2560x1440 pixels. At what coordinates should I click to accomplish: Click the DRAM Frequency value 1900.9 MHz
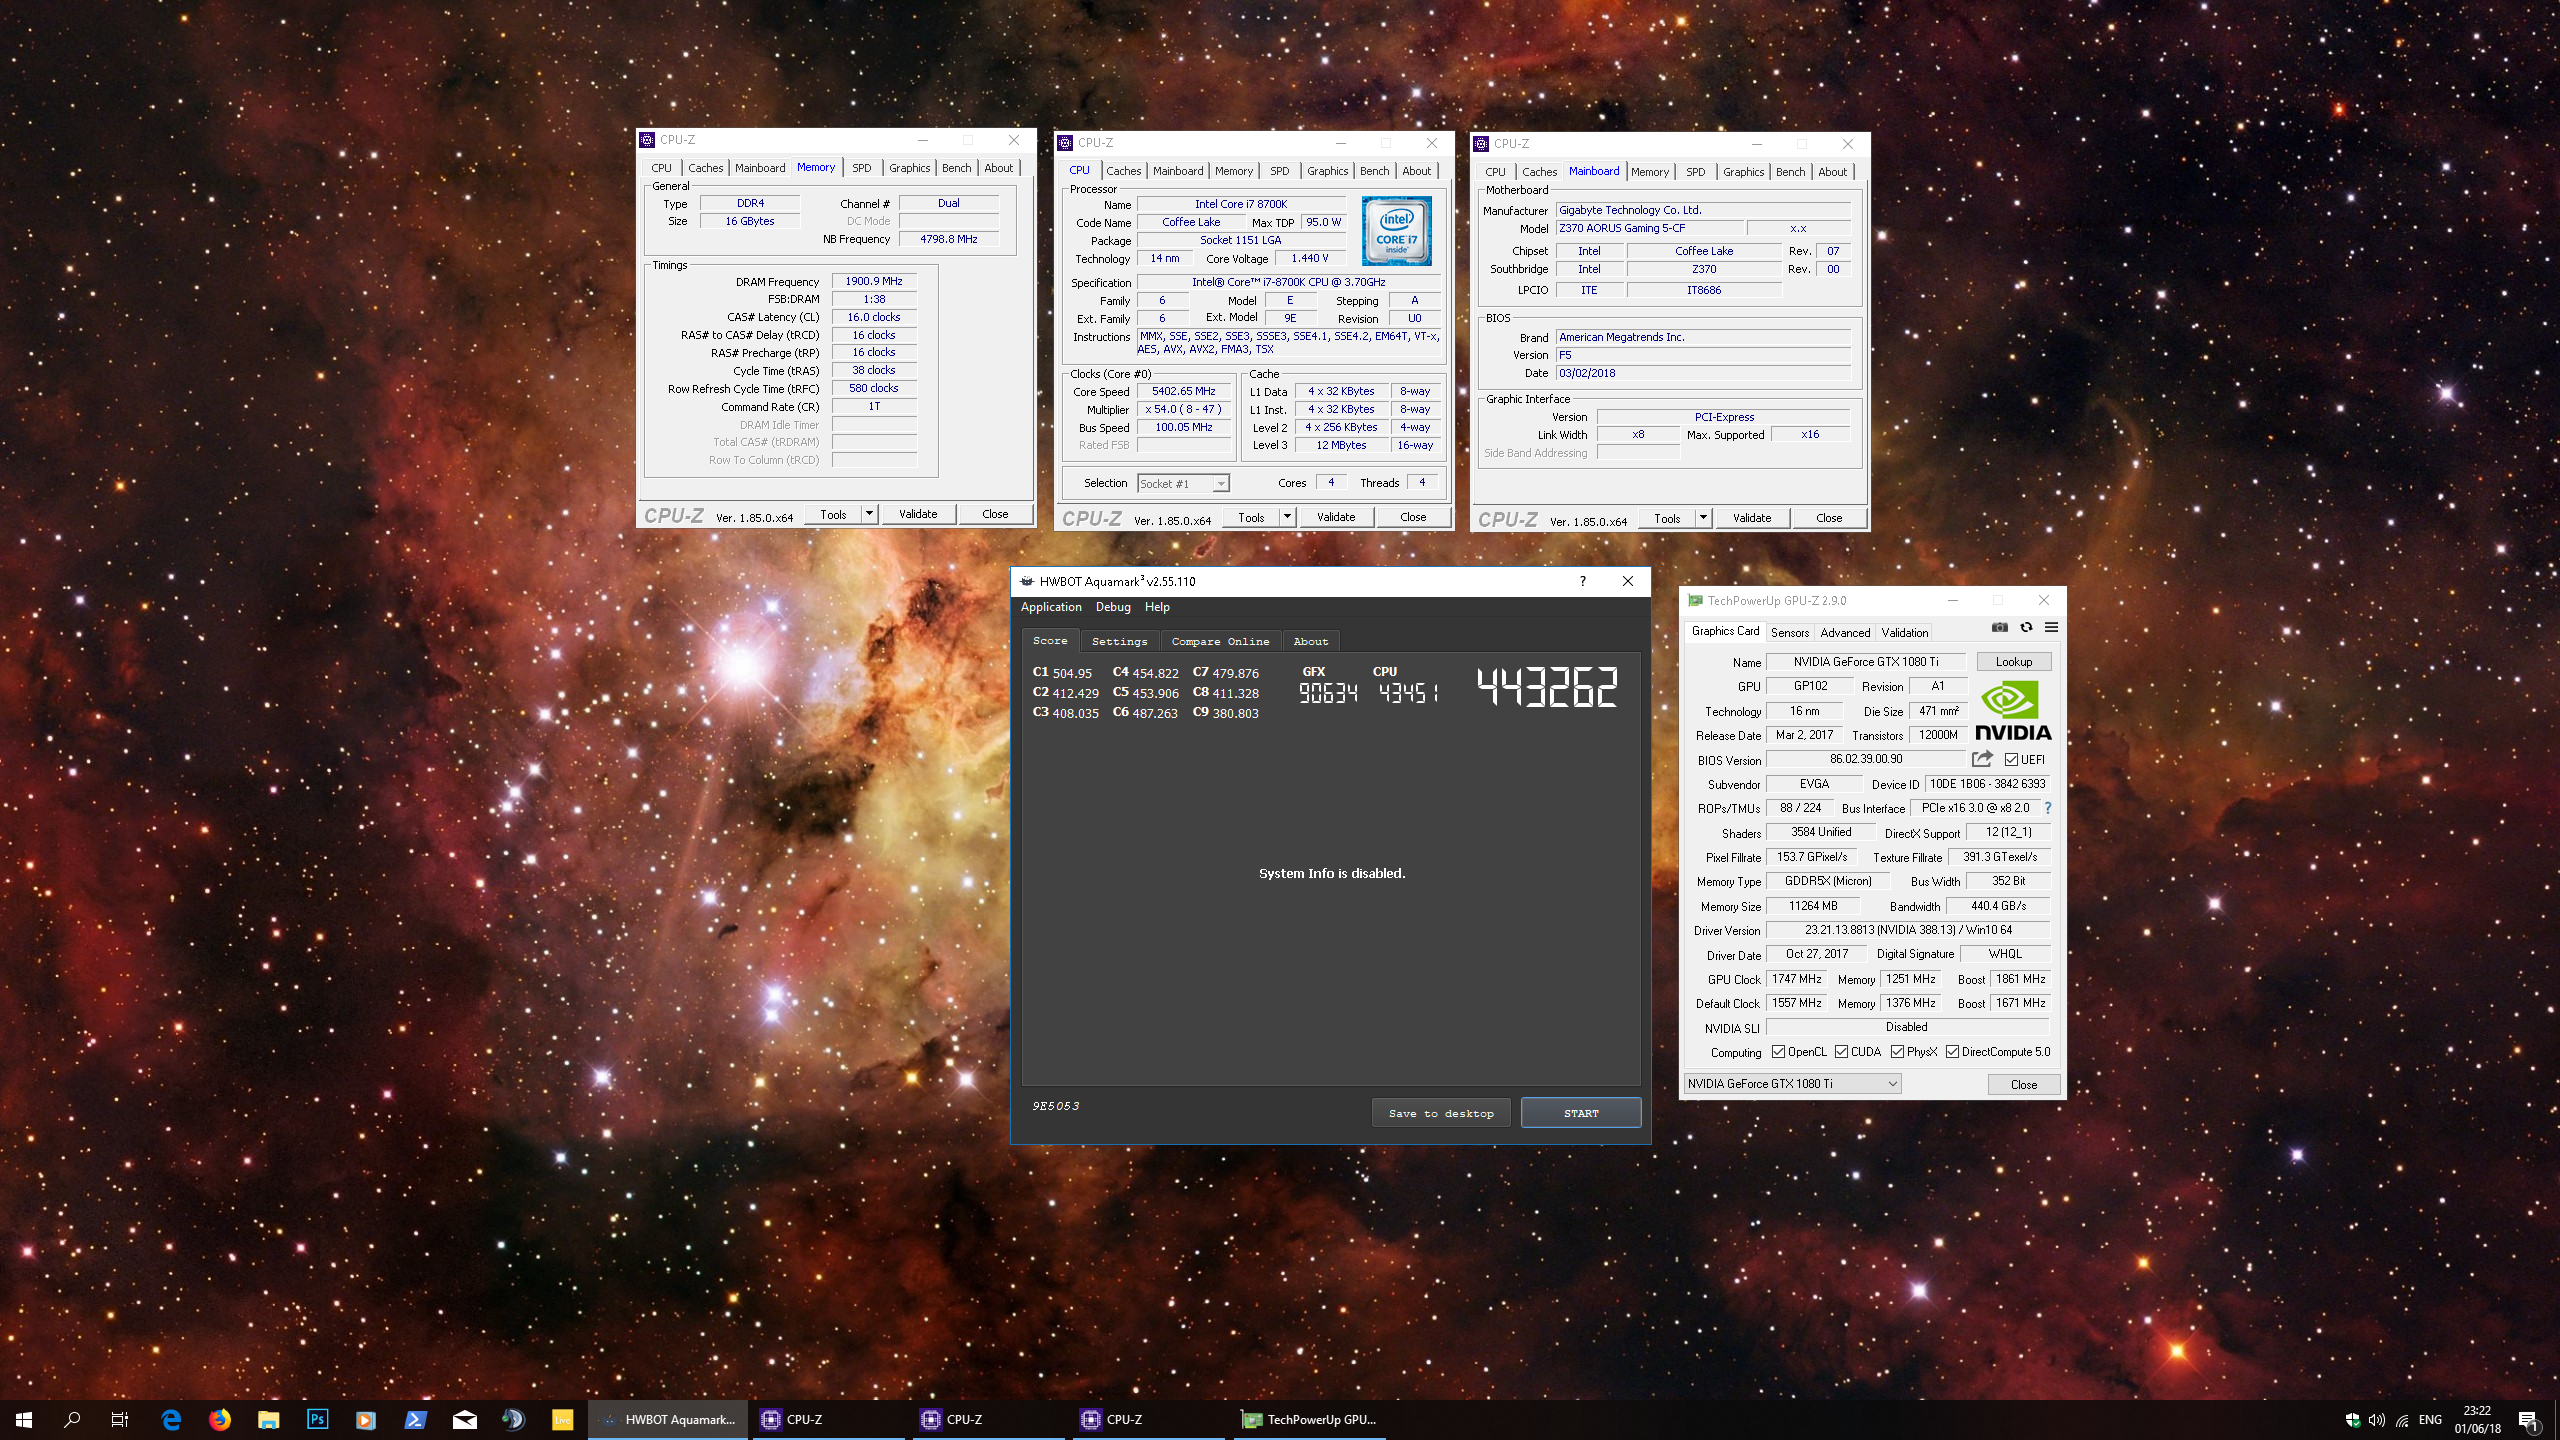click(x=874, y=281)
